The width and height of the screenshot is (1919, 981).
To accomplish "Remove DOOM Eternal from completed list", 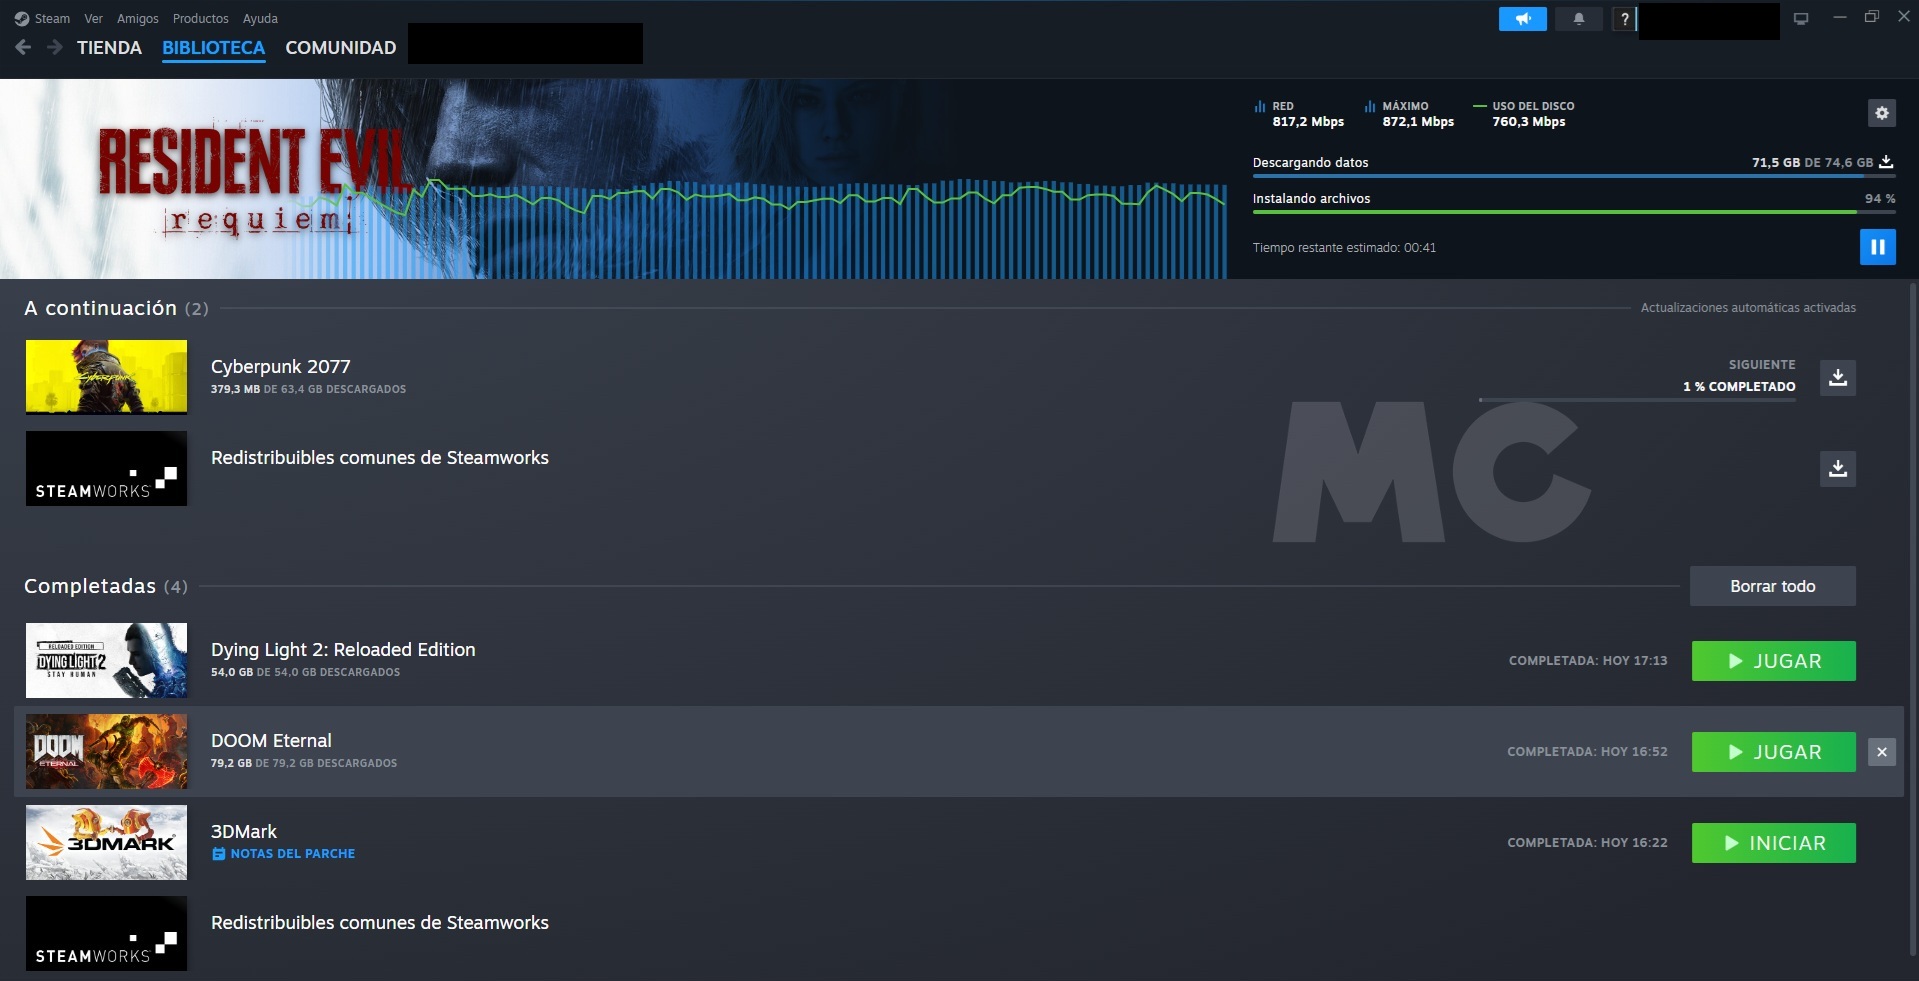I will click(1881, 752).
